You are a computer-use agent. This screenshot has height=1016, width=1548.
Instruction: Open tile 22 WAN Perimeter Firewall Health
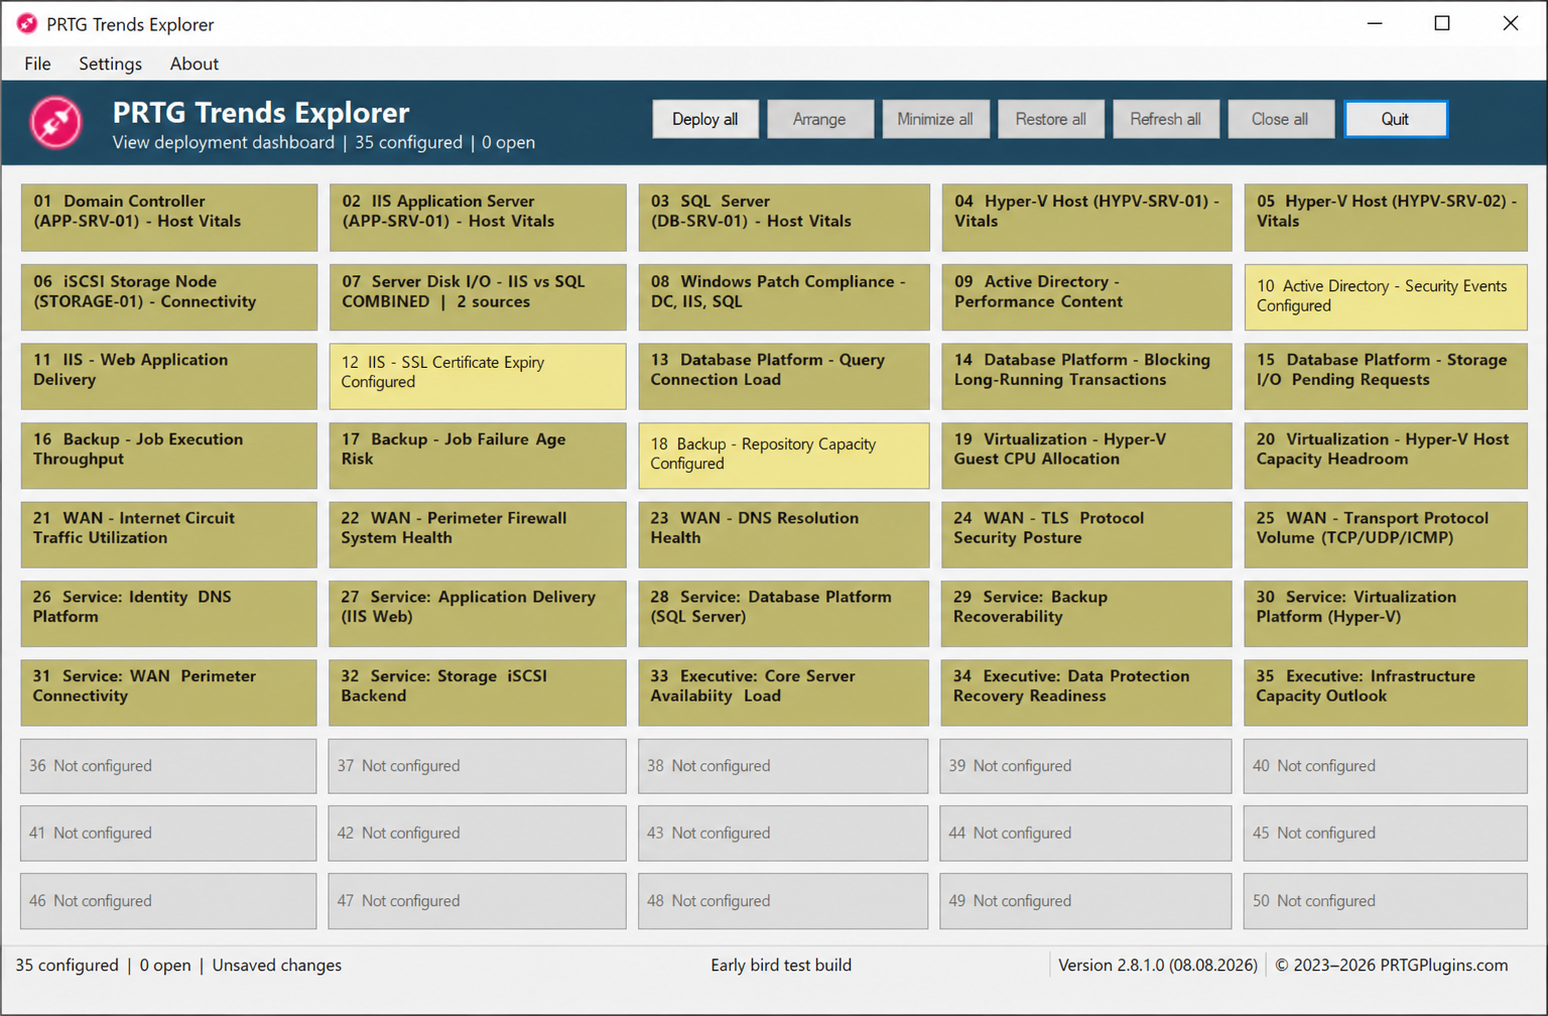click(477, 534)
